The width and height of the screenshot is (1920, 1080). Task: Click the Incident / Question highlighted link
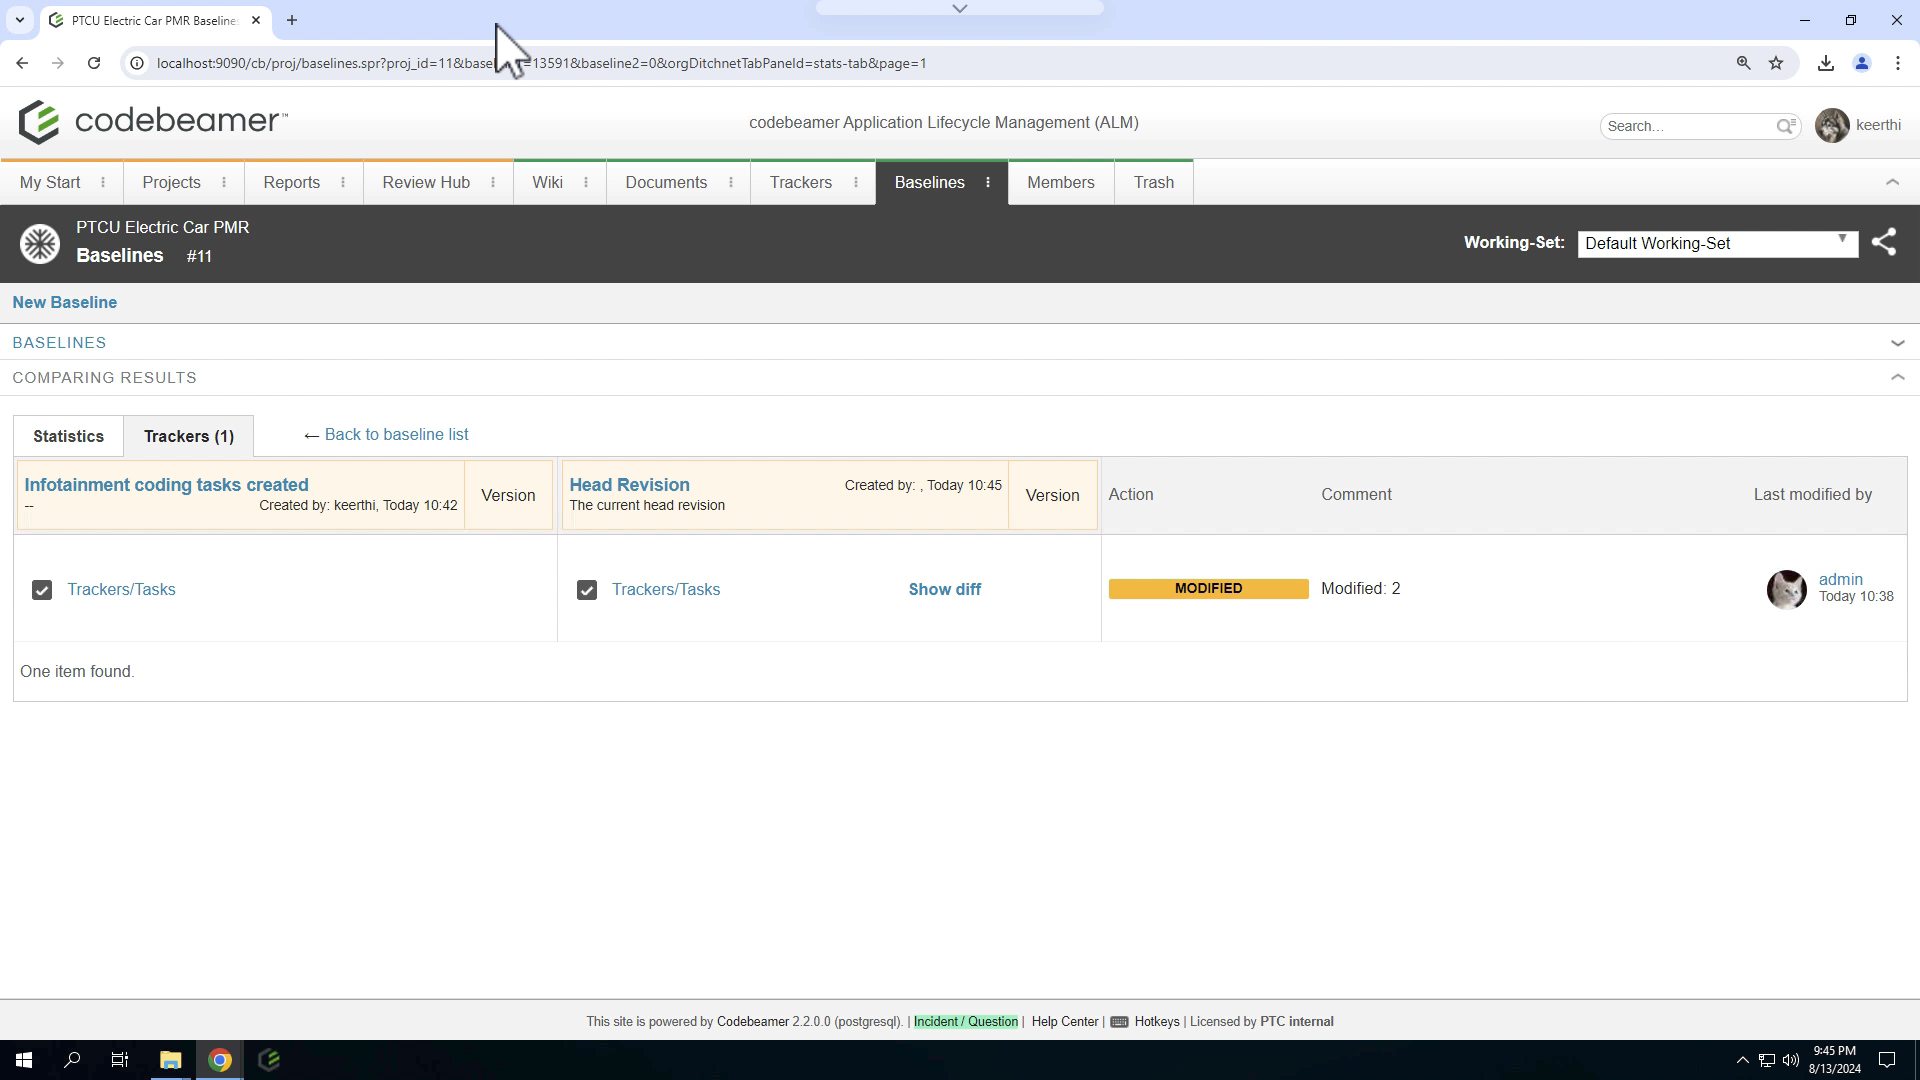tap(965, 1022)
